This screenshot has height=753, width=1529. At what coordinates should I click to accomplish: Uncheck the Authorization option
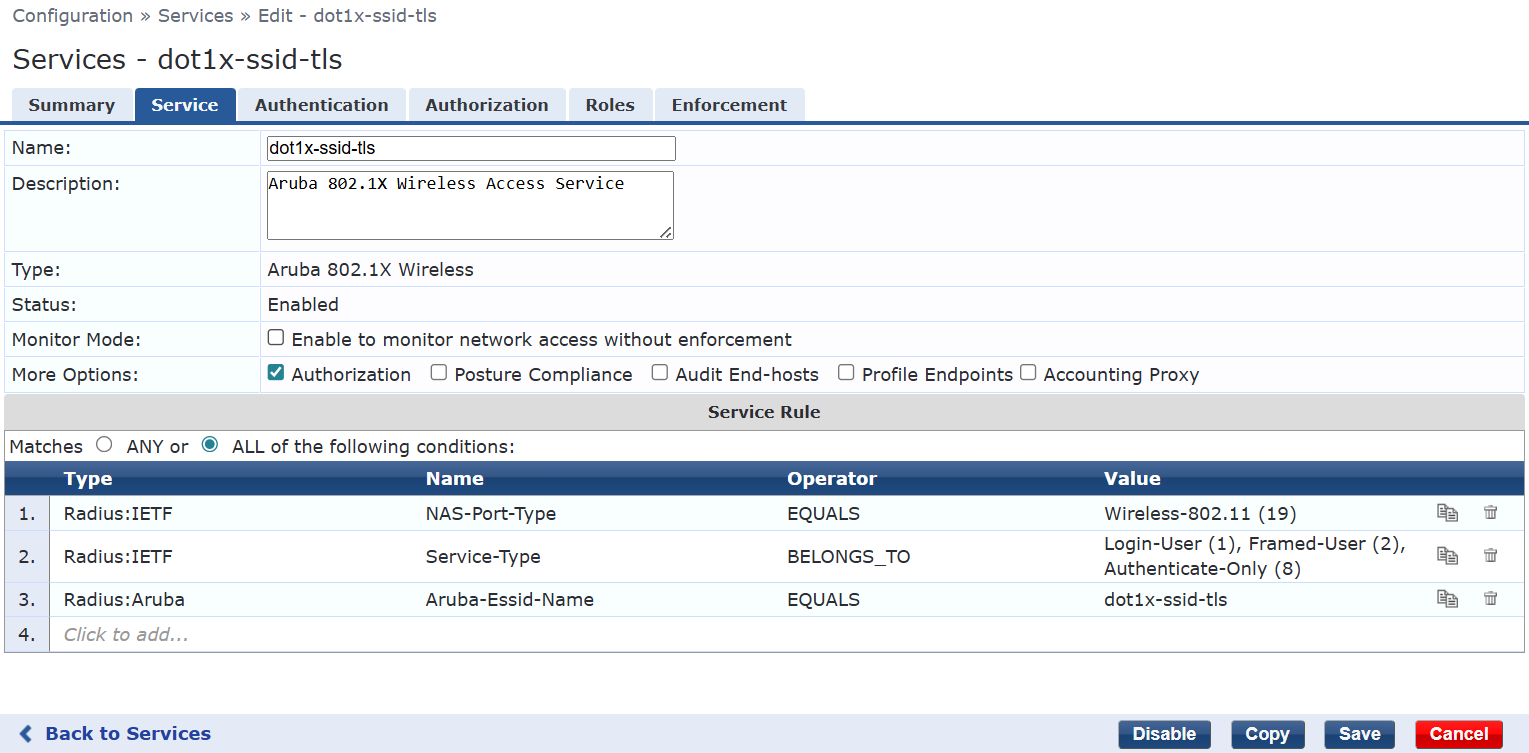point(276,373)
